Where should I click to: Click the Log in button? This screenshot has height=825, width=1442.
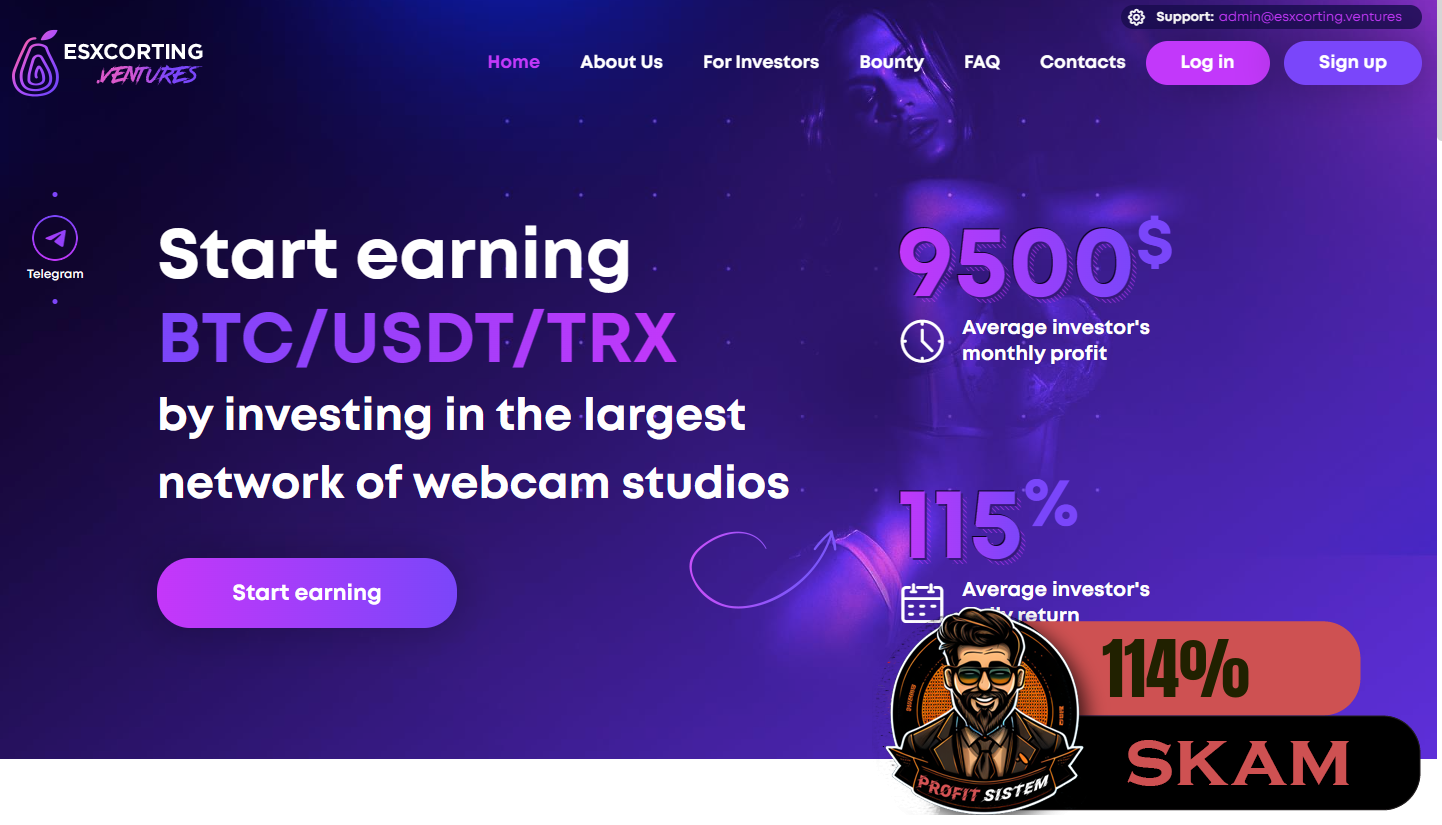1207,62
